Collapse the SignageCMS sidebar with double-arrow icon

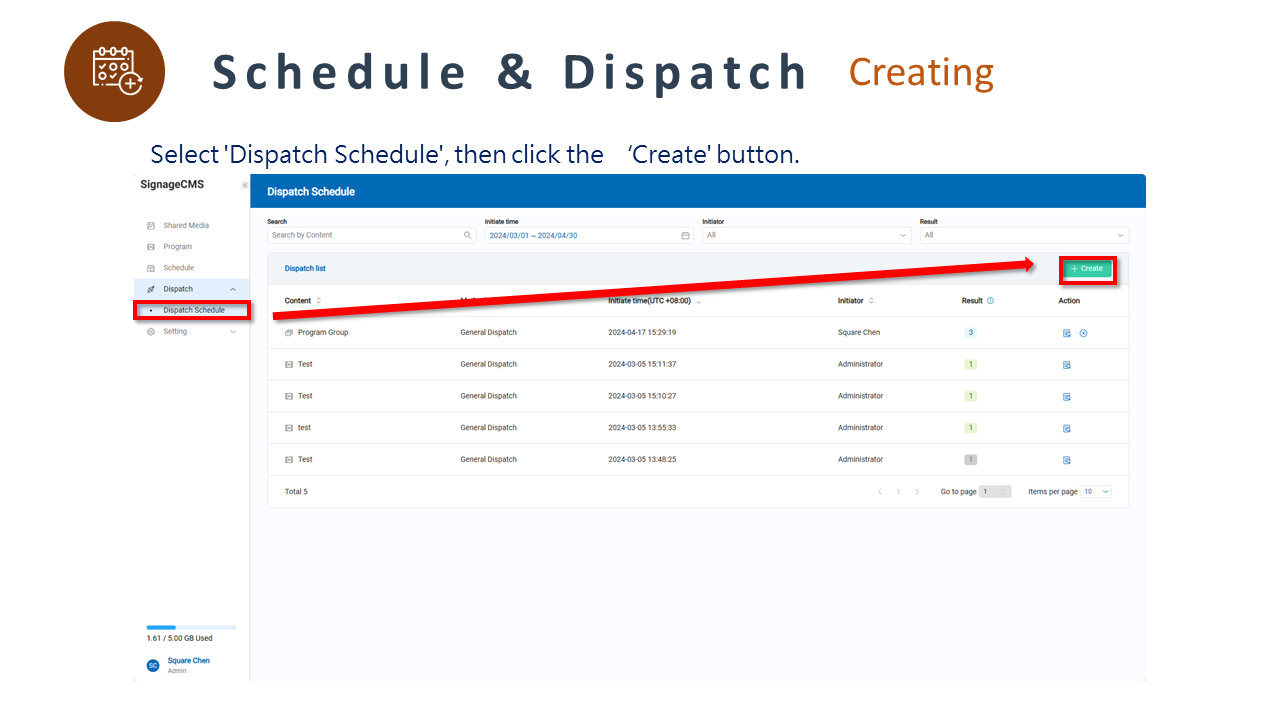[245, 185]
